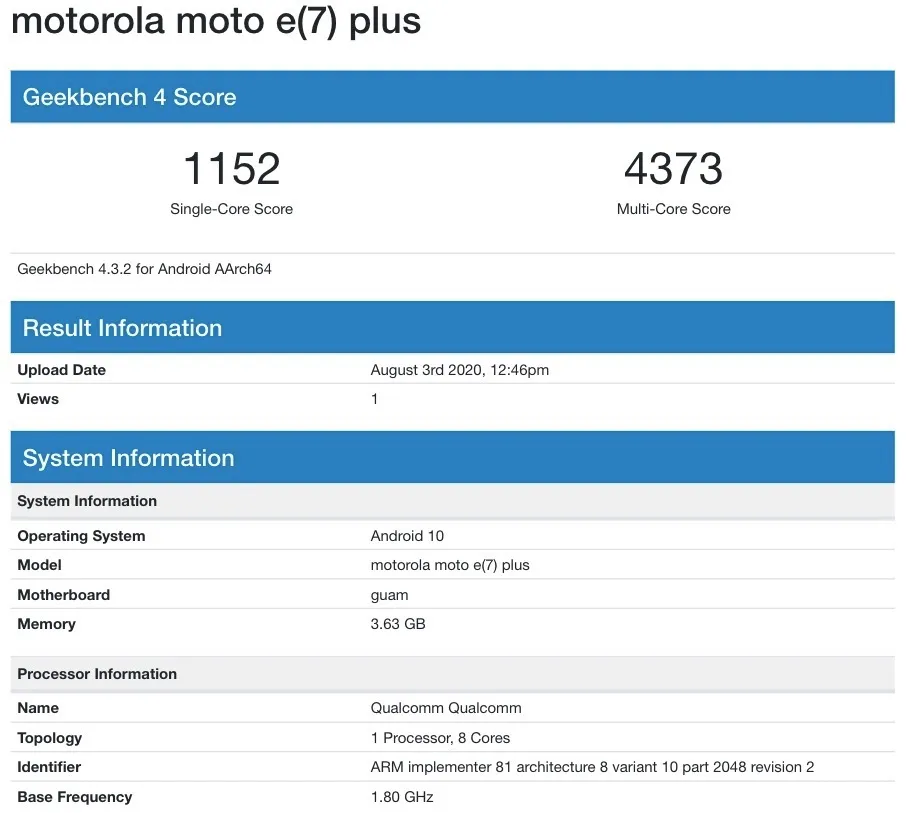
Task: Select the Geekbench 4 Score header
Action: (452, 96)
